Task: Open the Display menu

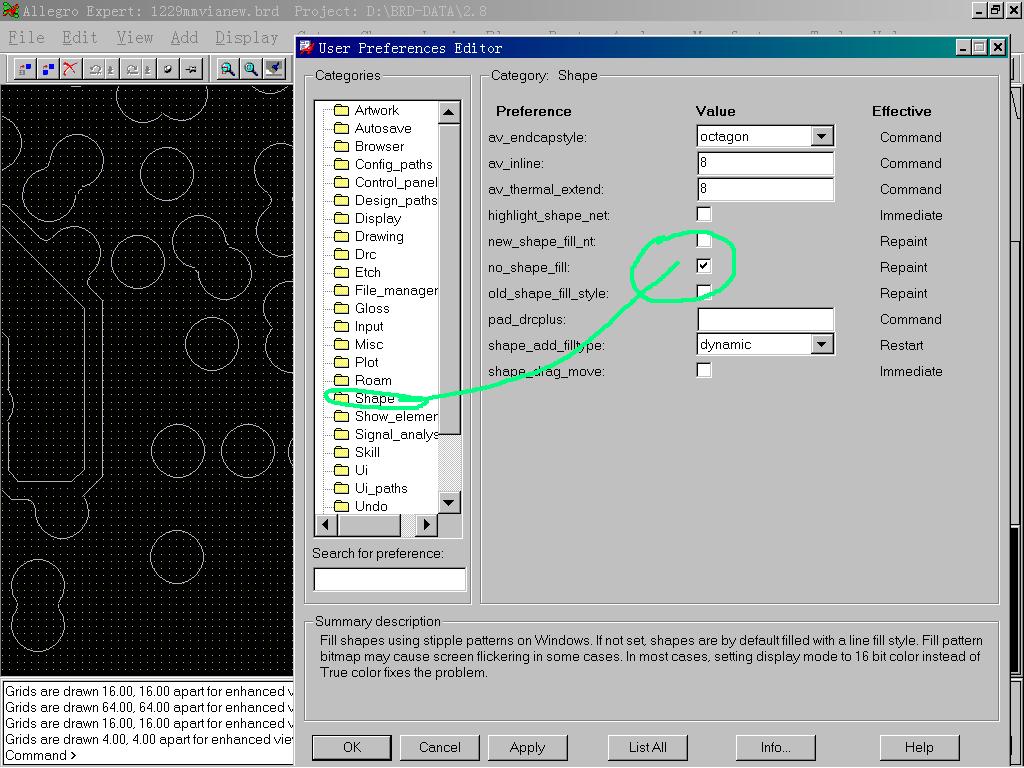Action: click(247, 38)
